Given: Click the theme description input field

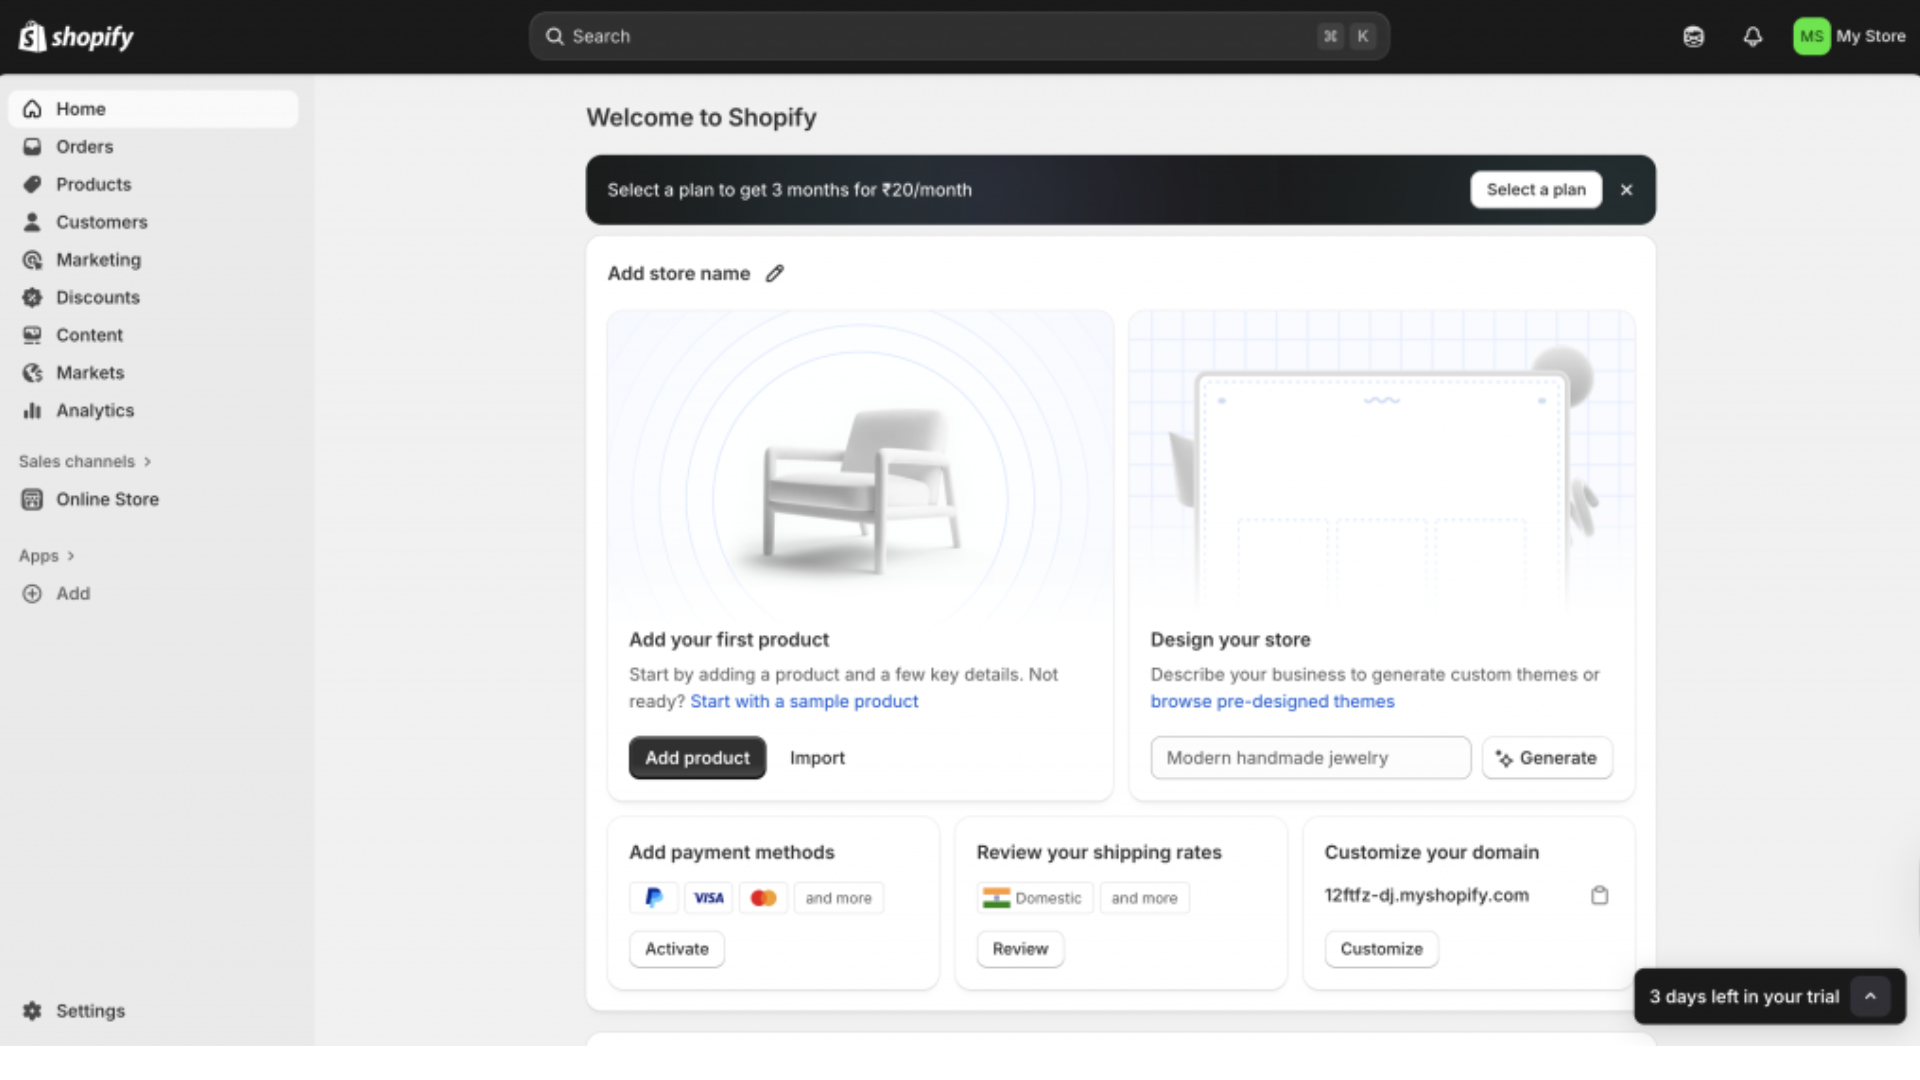Looking at the screenshot, I should (x=1310, y=758).
